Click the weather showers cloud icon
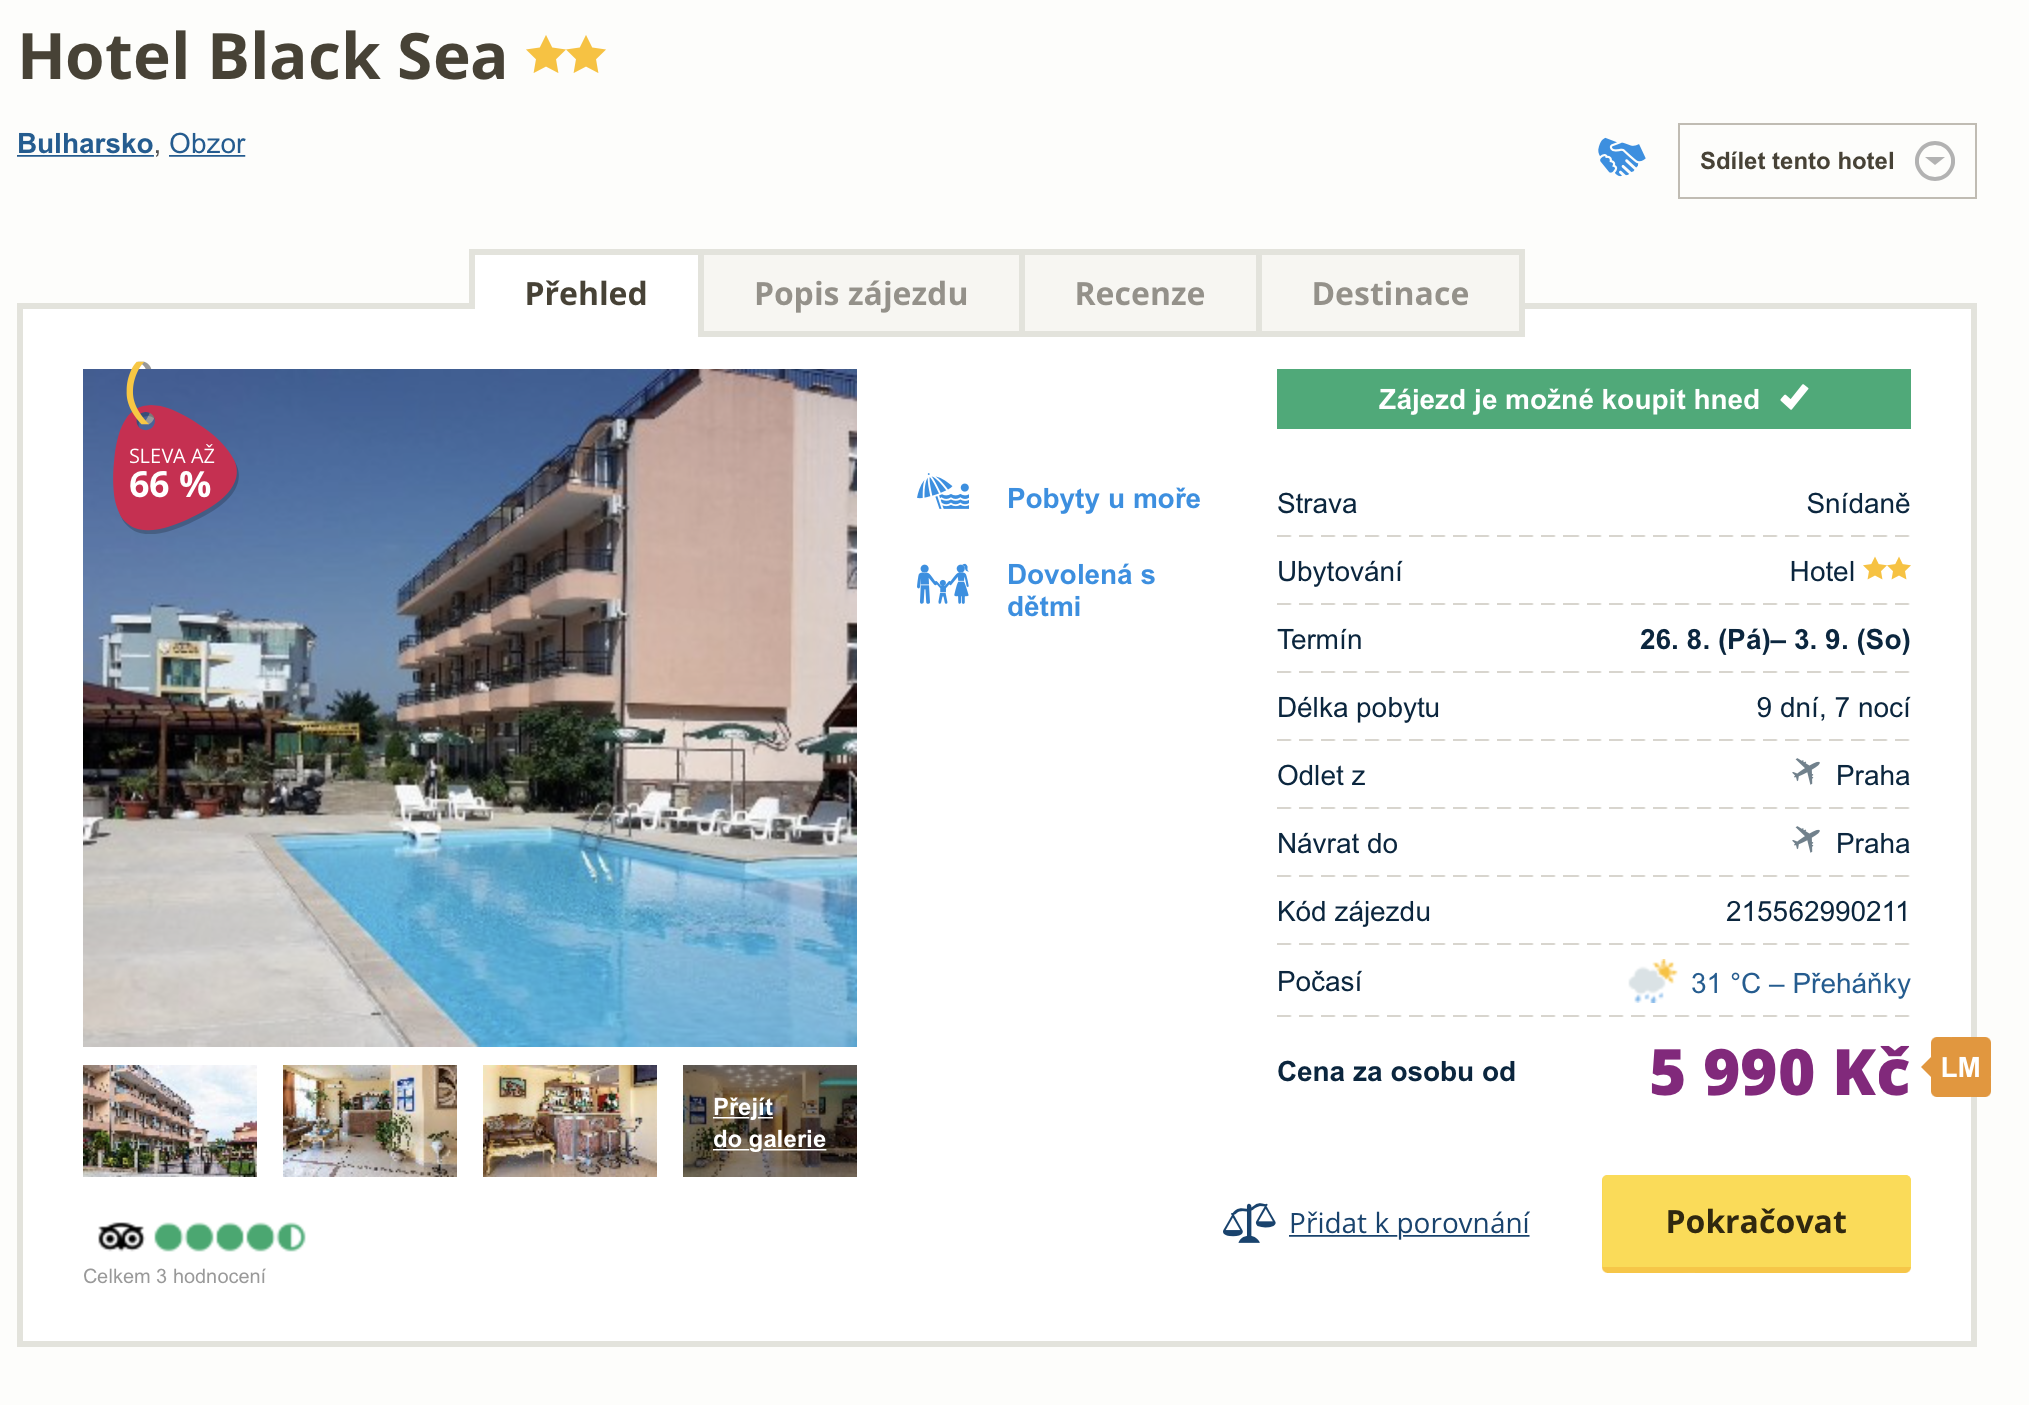The height and width of the screenshot is (1405, 2029). click(x=1651, y=980)
